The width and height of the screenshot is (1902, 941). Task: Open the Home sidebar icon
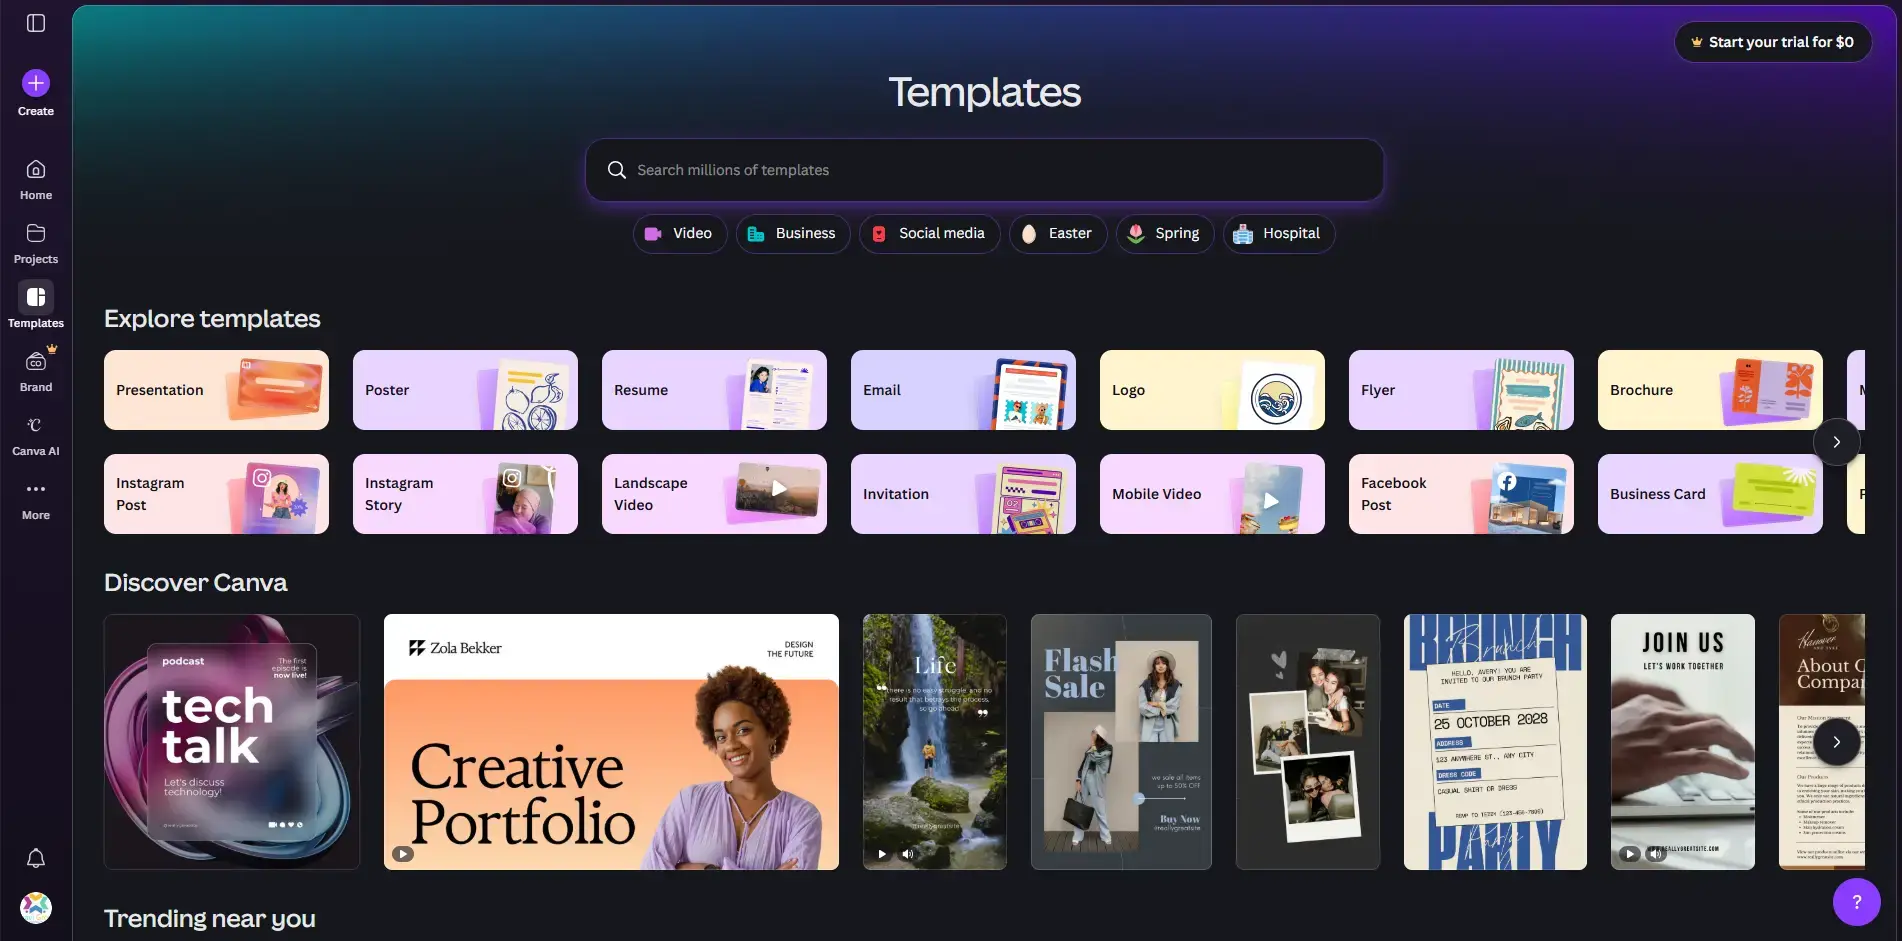(x=36, y=170)
